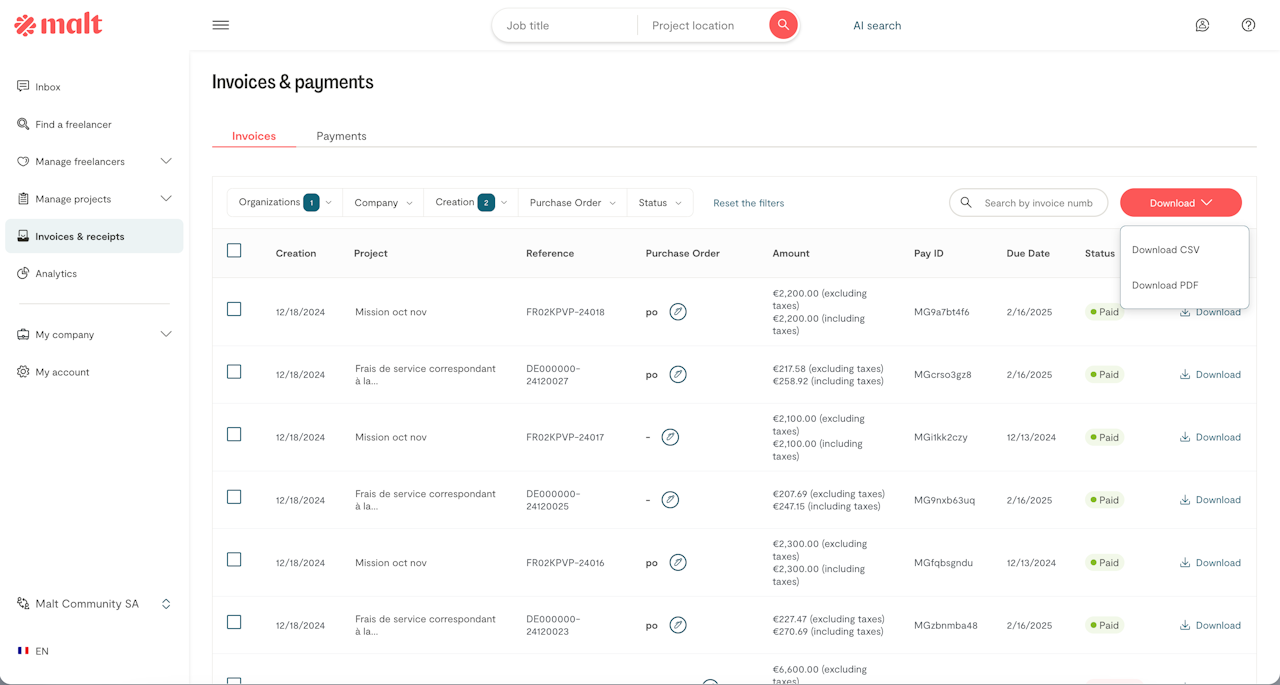Click the Malt logo
1280x685 pixels.
tap(59, 25)
